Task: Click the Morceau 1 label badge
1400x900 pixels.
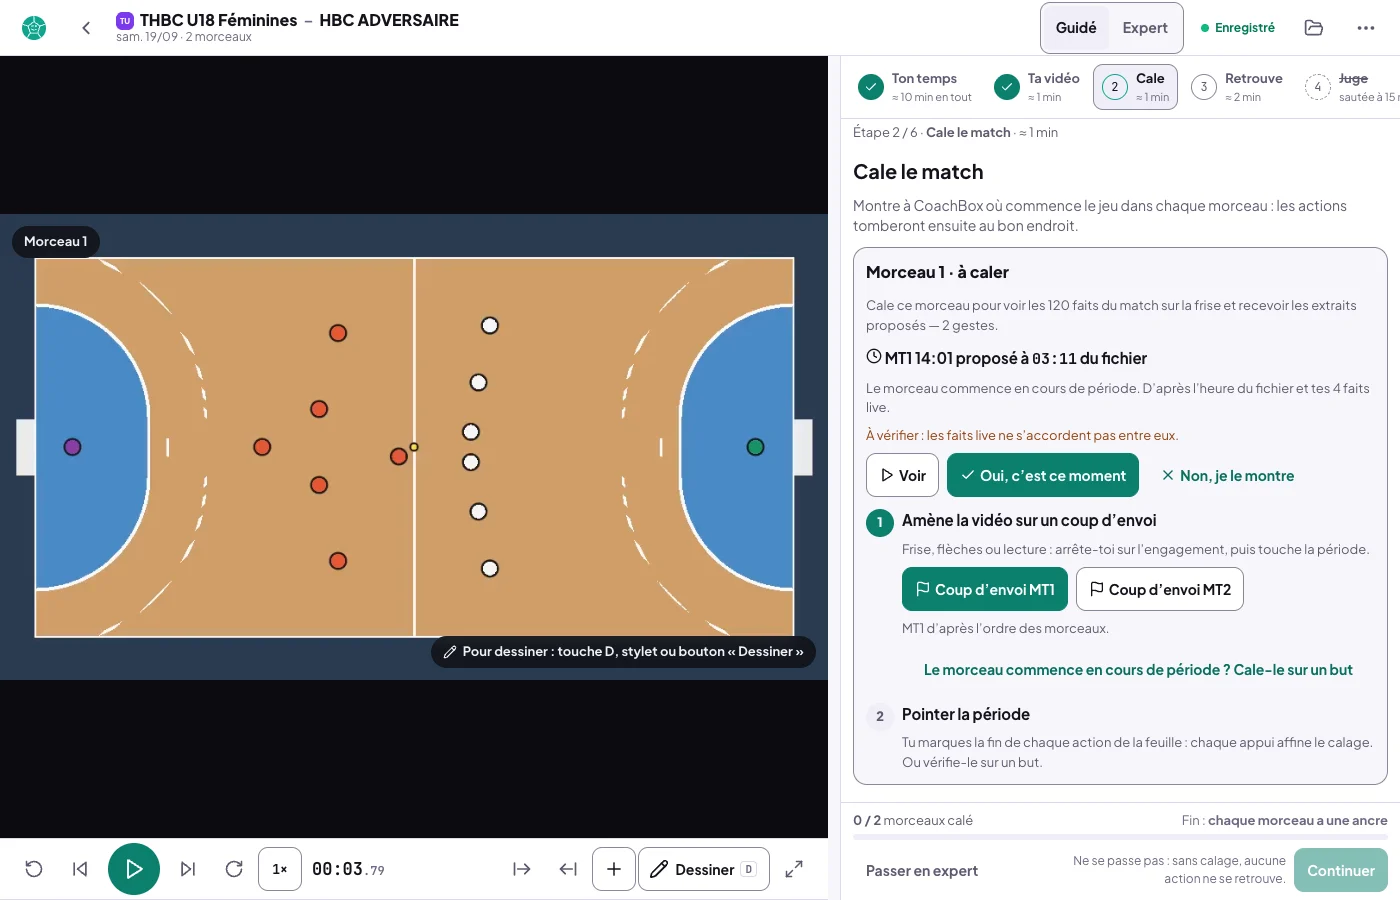Action: (x=56, y=241)
